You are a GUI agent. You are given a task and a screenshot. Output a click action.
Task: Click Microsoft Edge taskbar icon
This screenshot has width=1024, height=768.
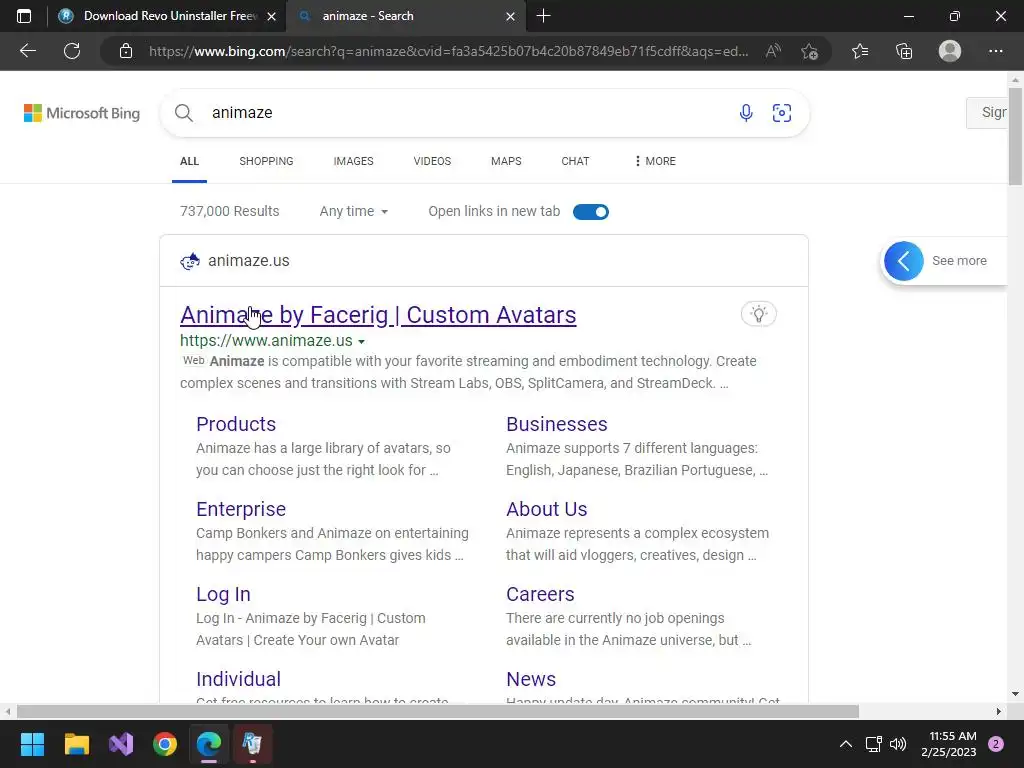[x=209, y=744]
